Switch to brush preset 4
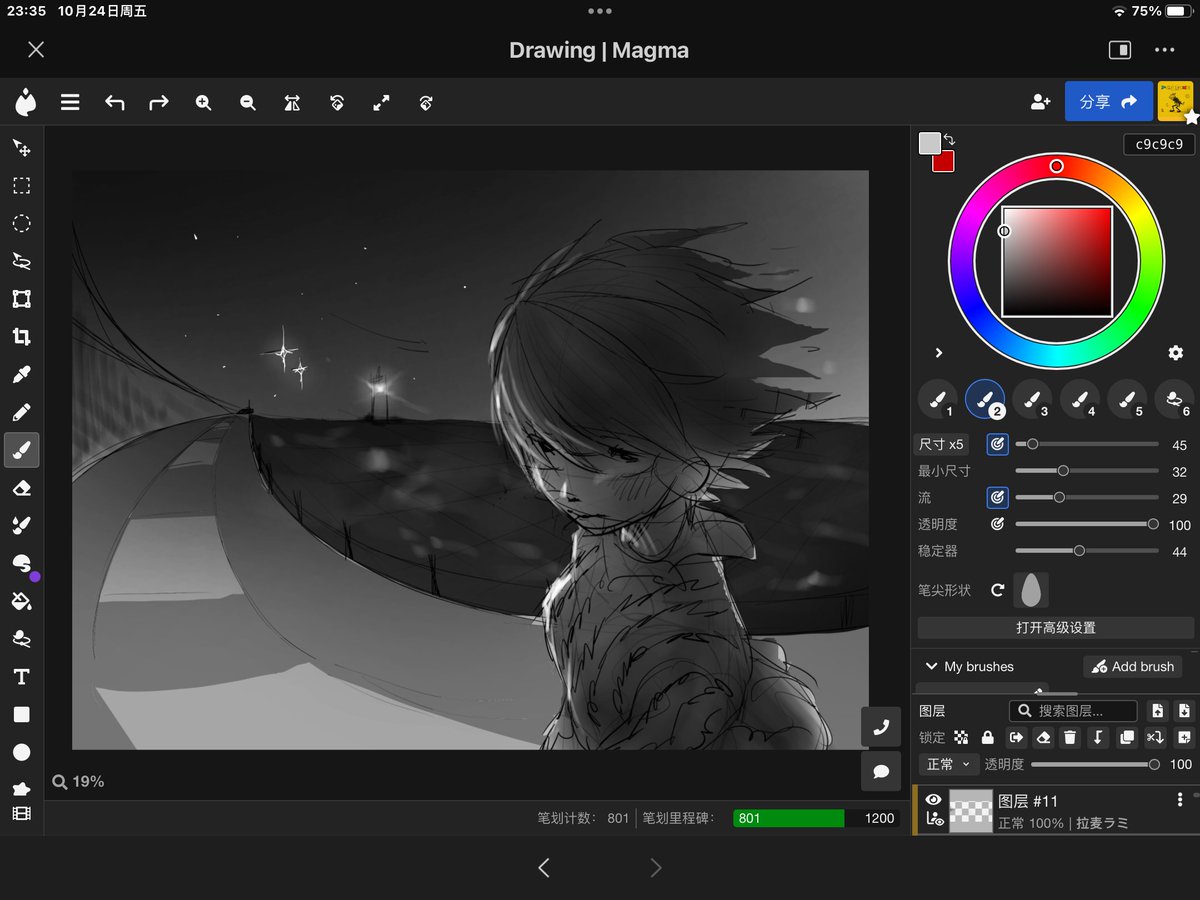 [x=1080, y=400]
